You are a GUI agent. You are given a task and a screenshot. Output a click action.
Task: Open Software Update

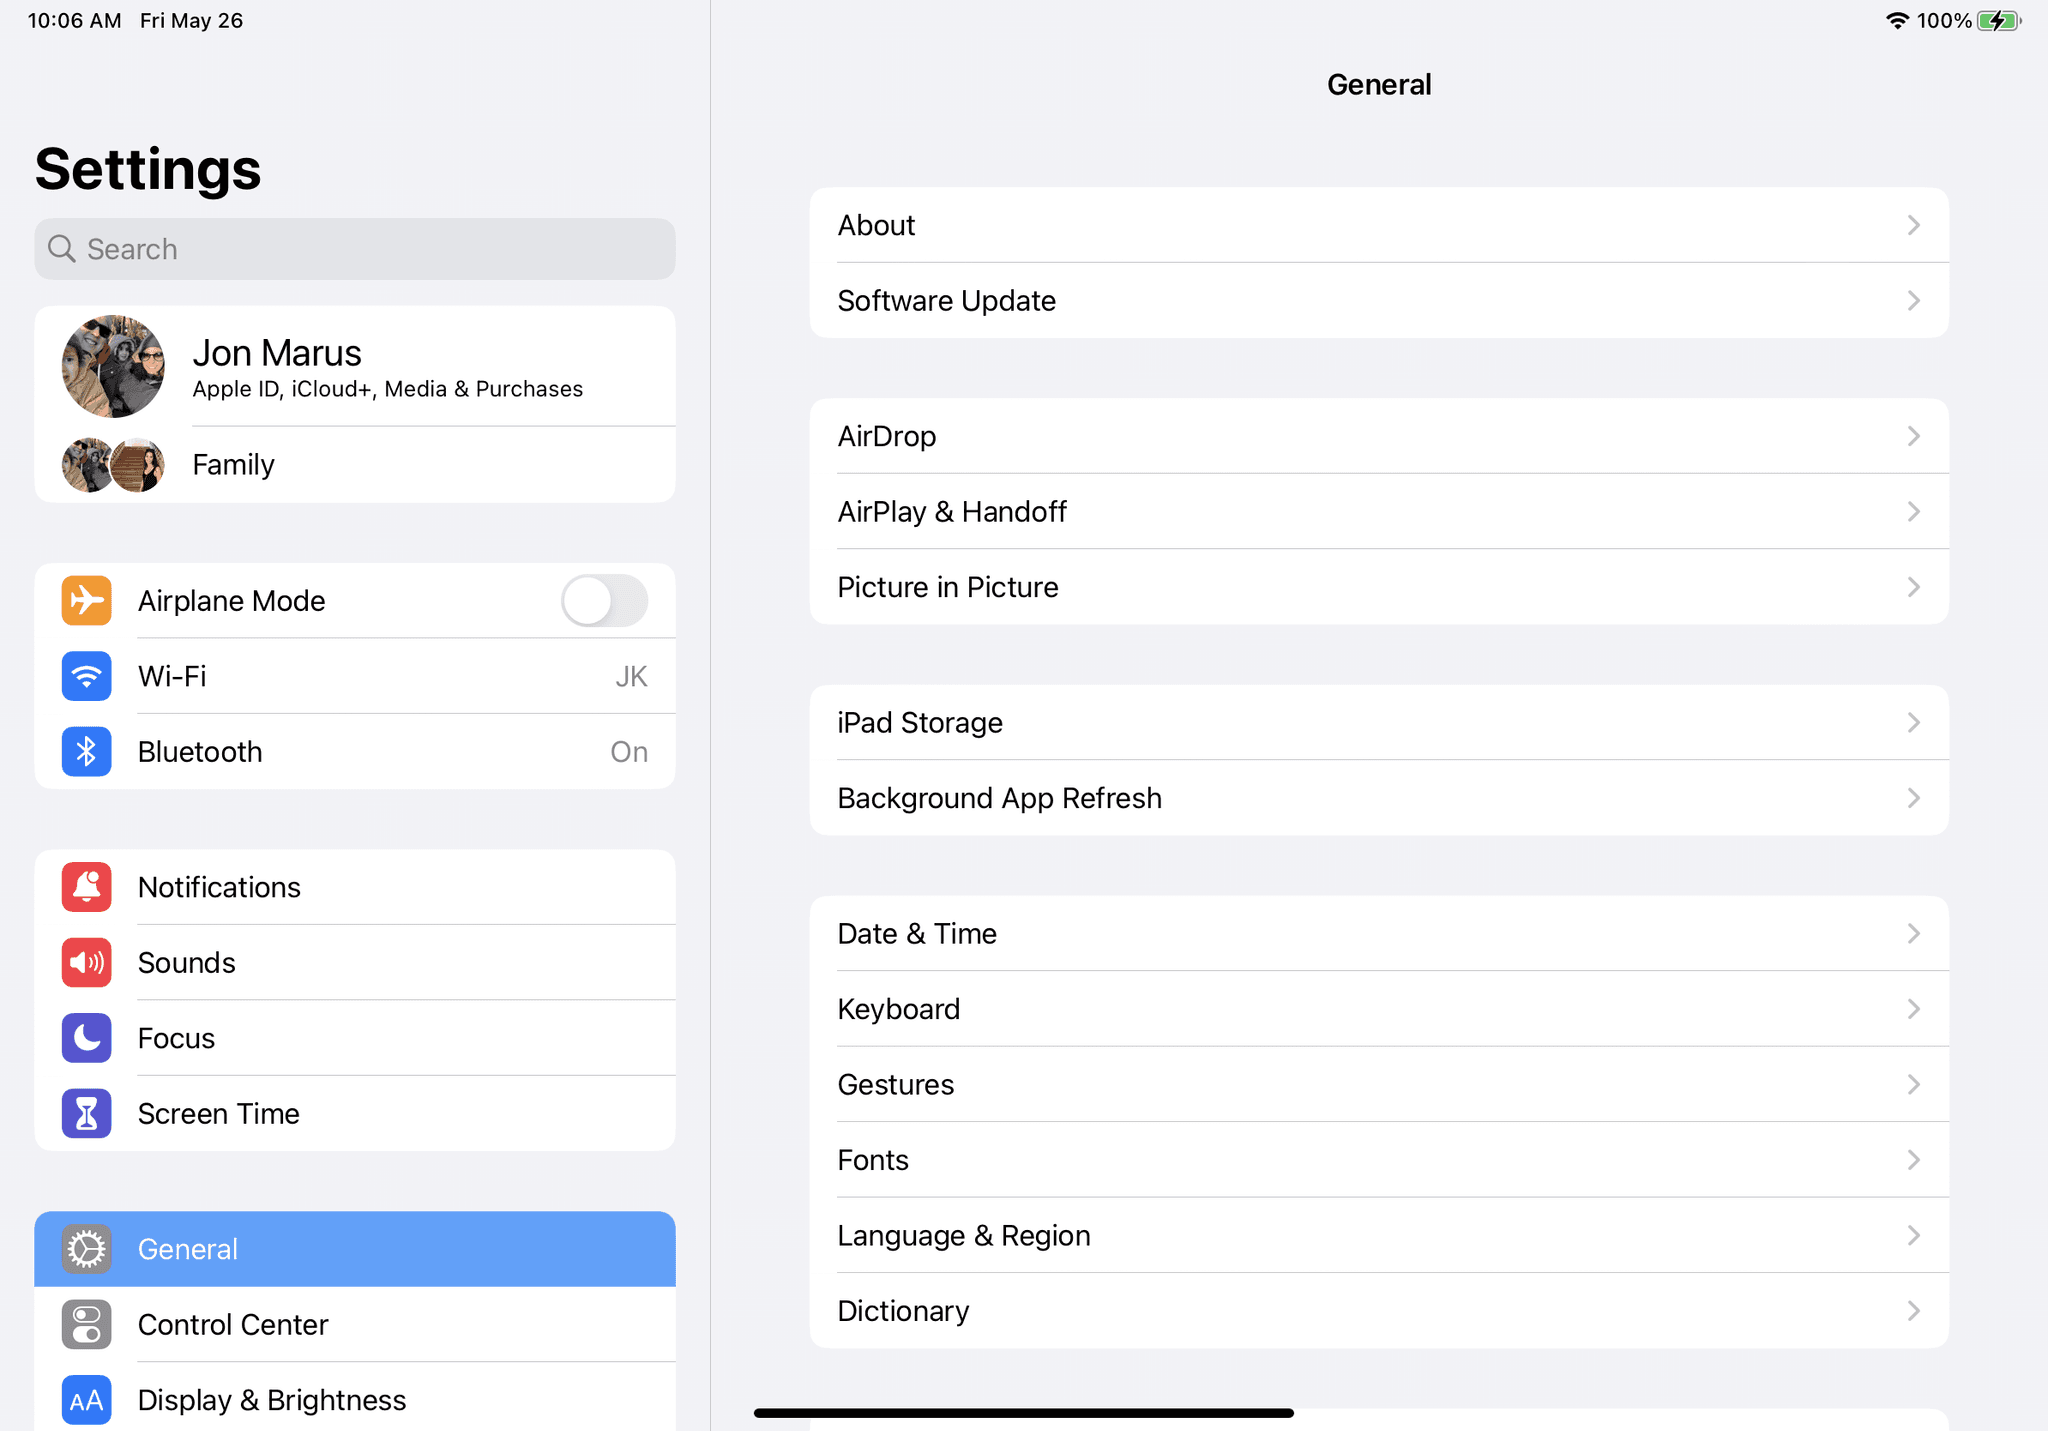pos(1379,300)
